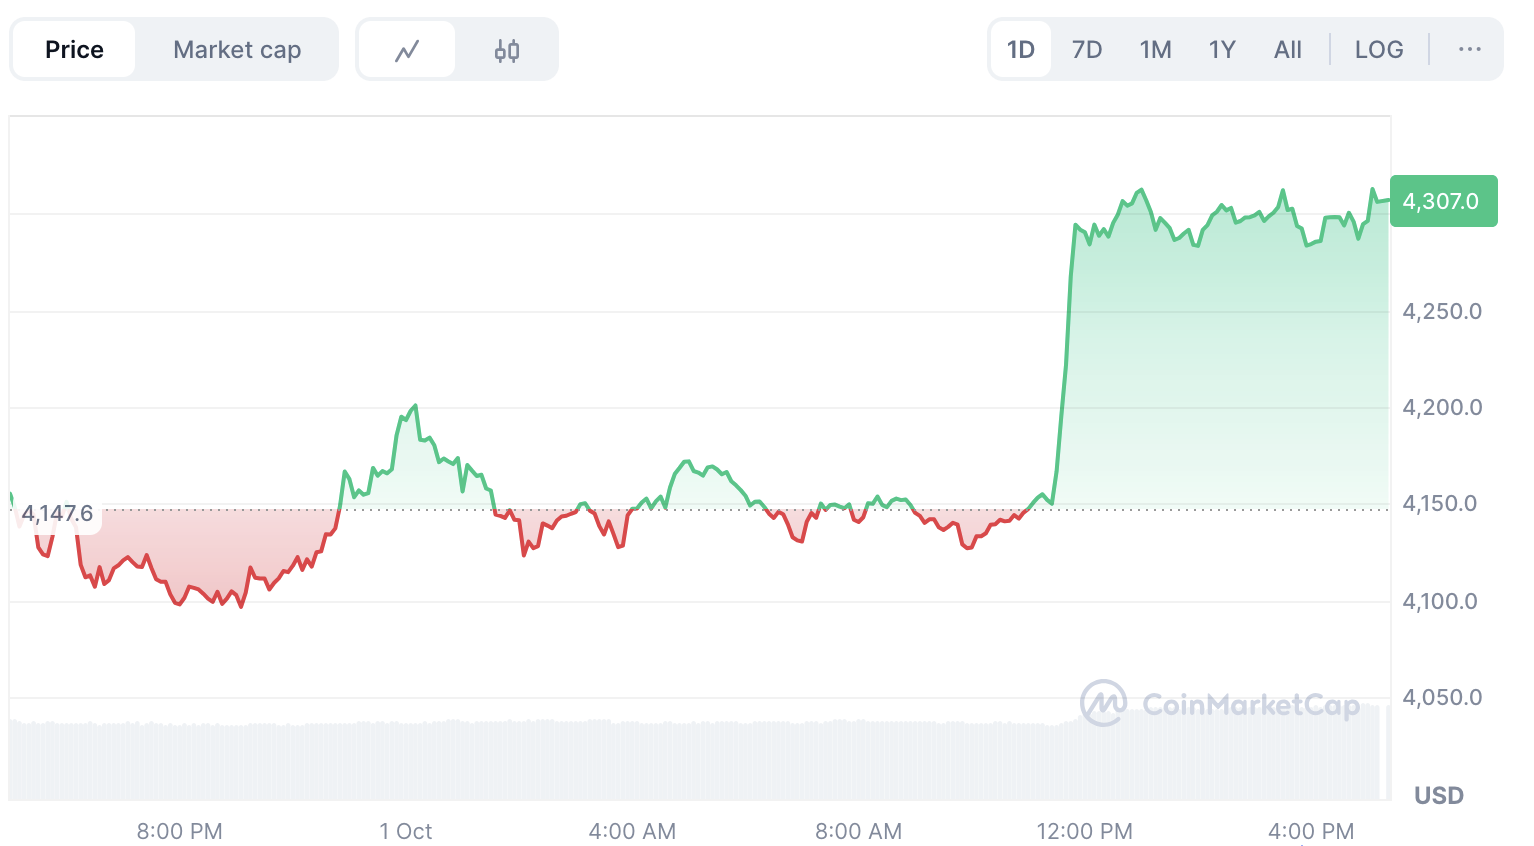Click the current price label 4,307.0
Image resolution: width=1534 pixels, height=846 pixels.
coord(1442,201)
